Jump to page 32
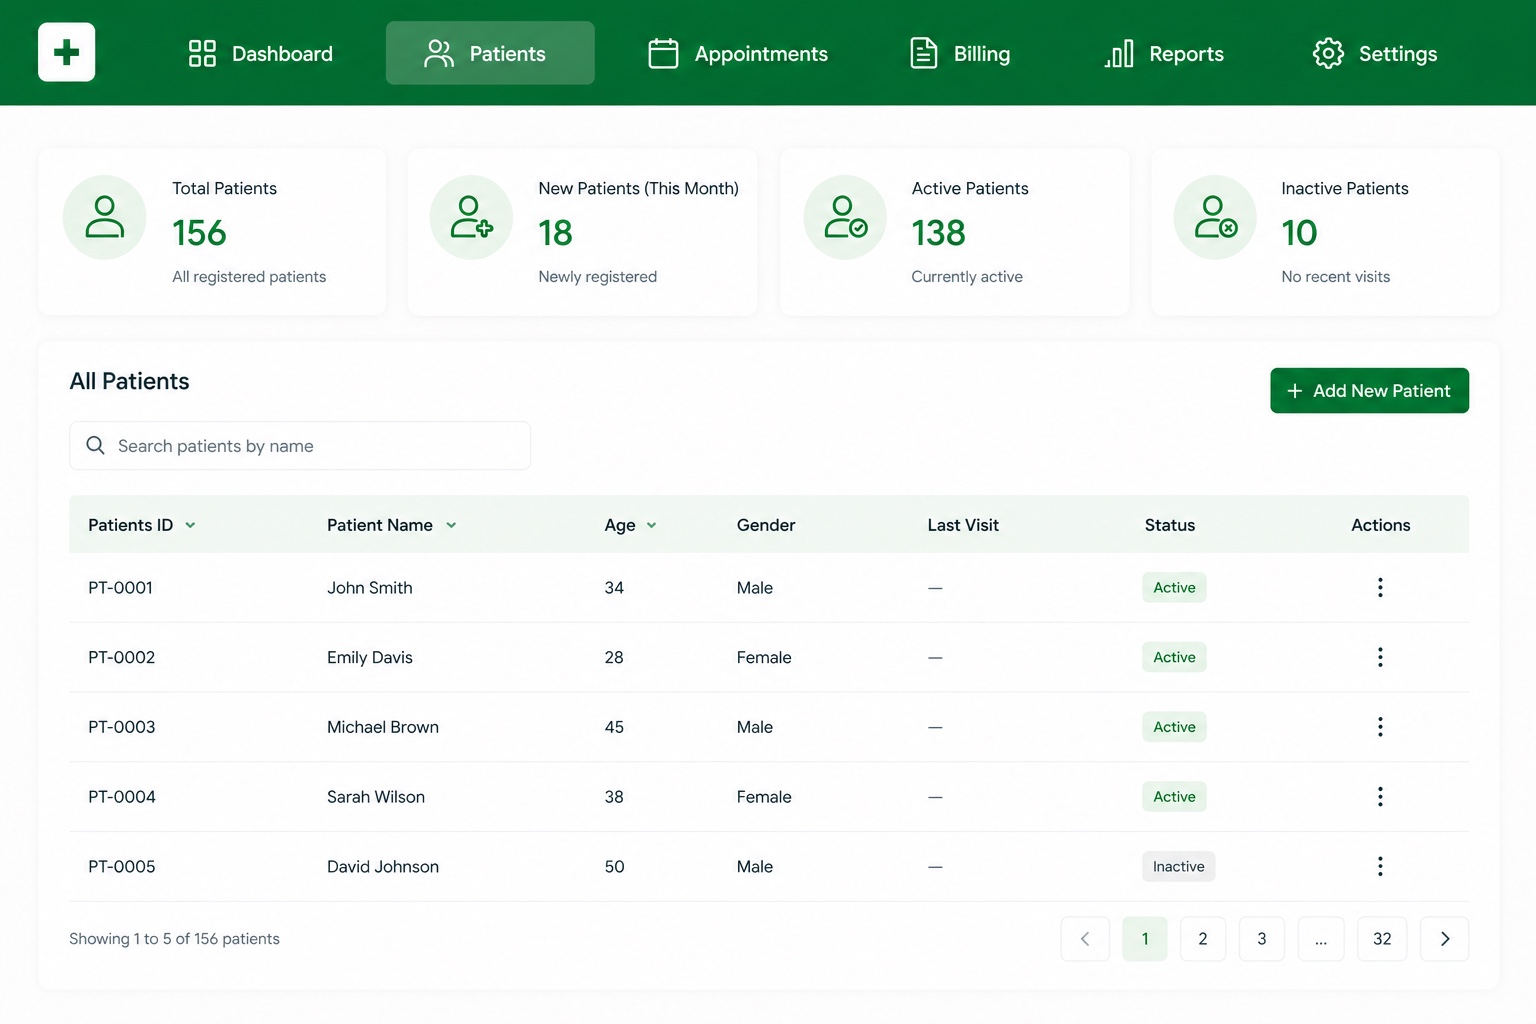The image size is (1536, 1024). (x=1382, y=939)
